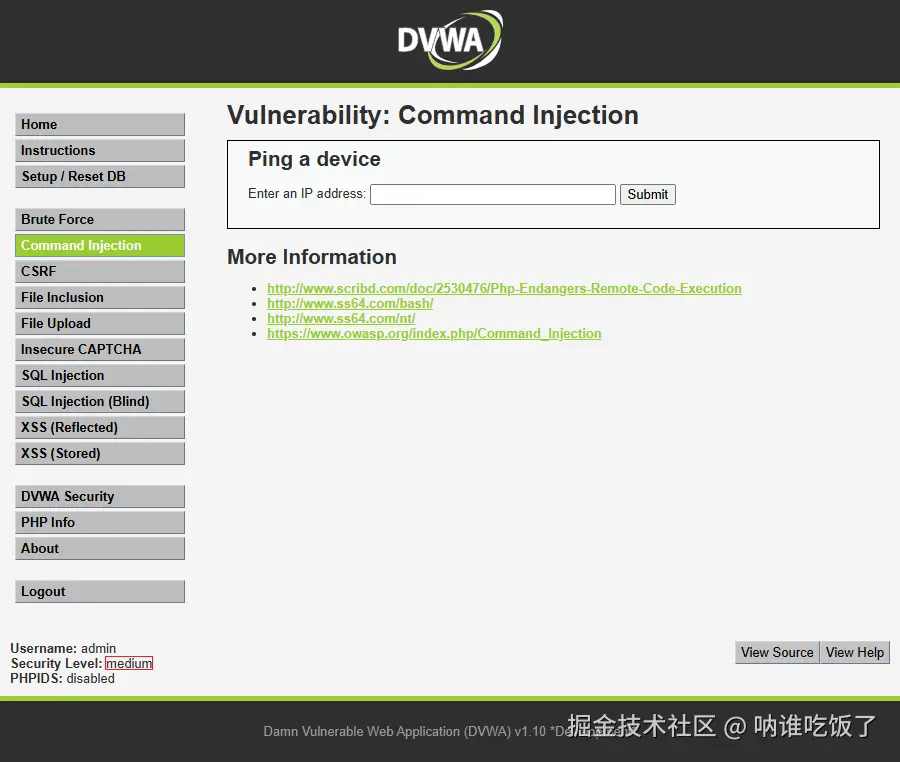Click the Submit button
This screenshot has width=900, height=762.
click(x=647, y=195)
